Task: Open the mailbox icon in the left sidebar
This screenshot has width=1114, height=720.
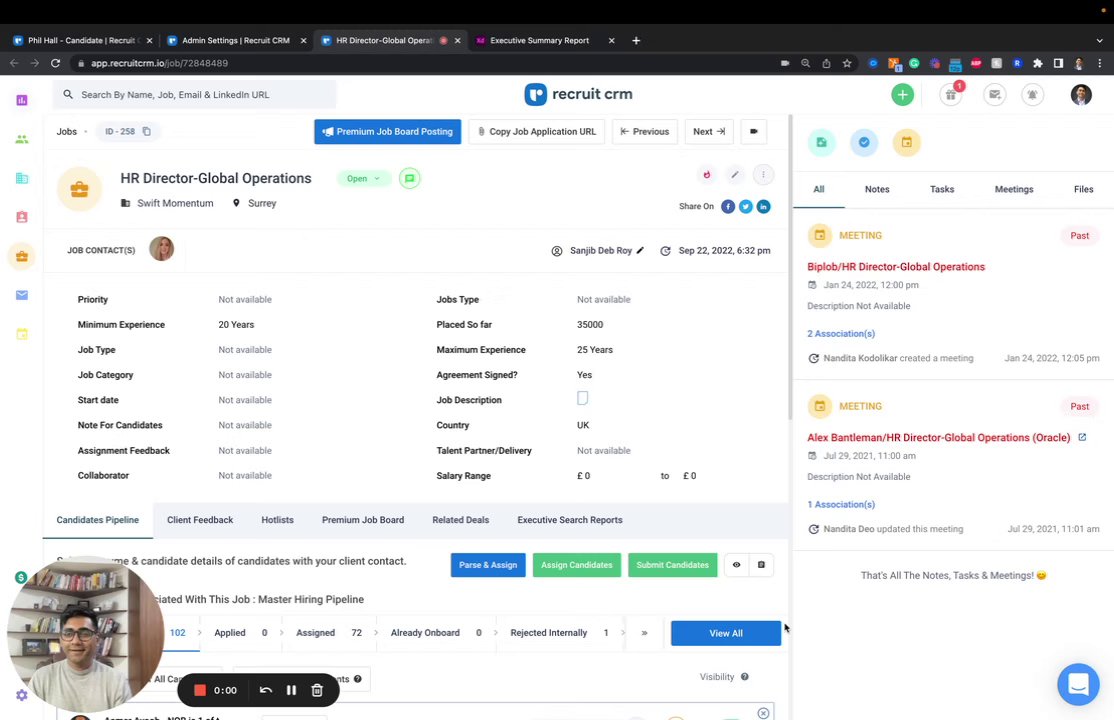Action: (x=21, y=295)
